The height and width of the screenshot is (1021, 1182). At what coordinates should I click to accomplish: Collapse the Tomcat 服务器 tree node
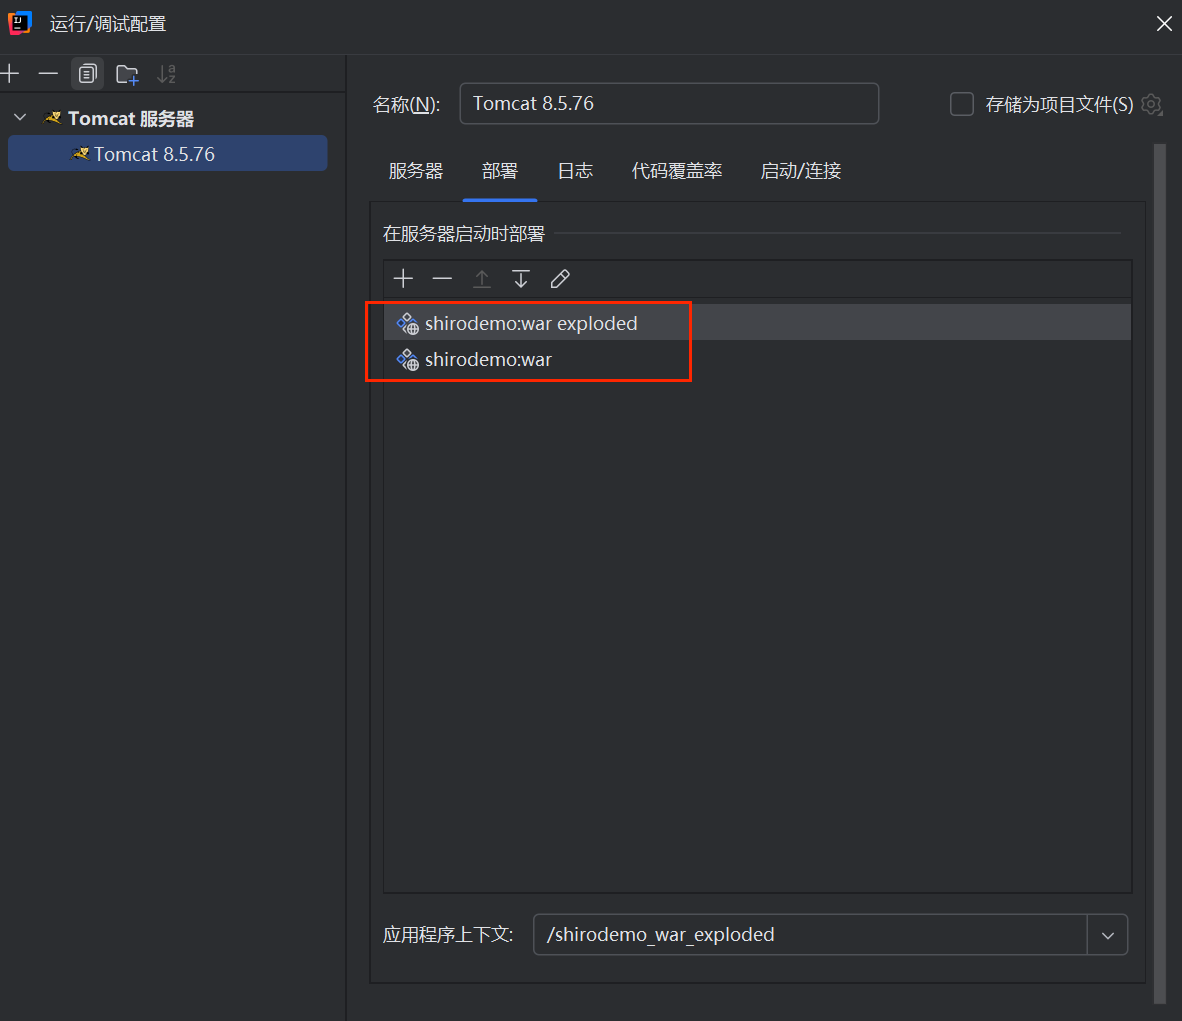[20, 118]
